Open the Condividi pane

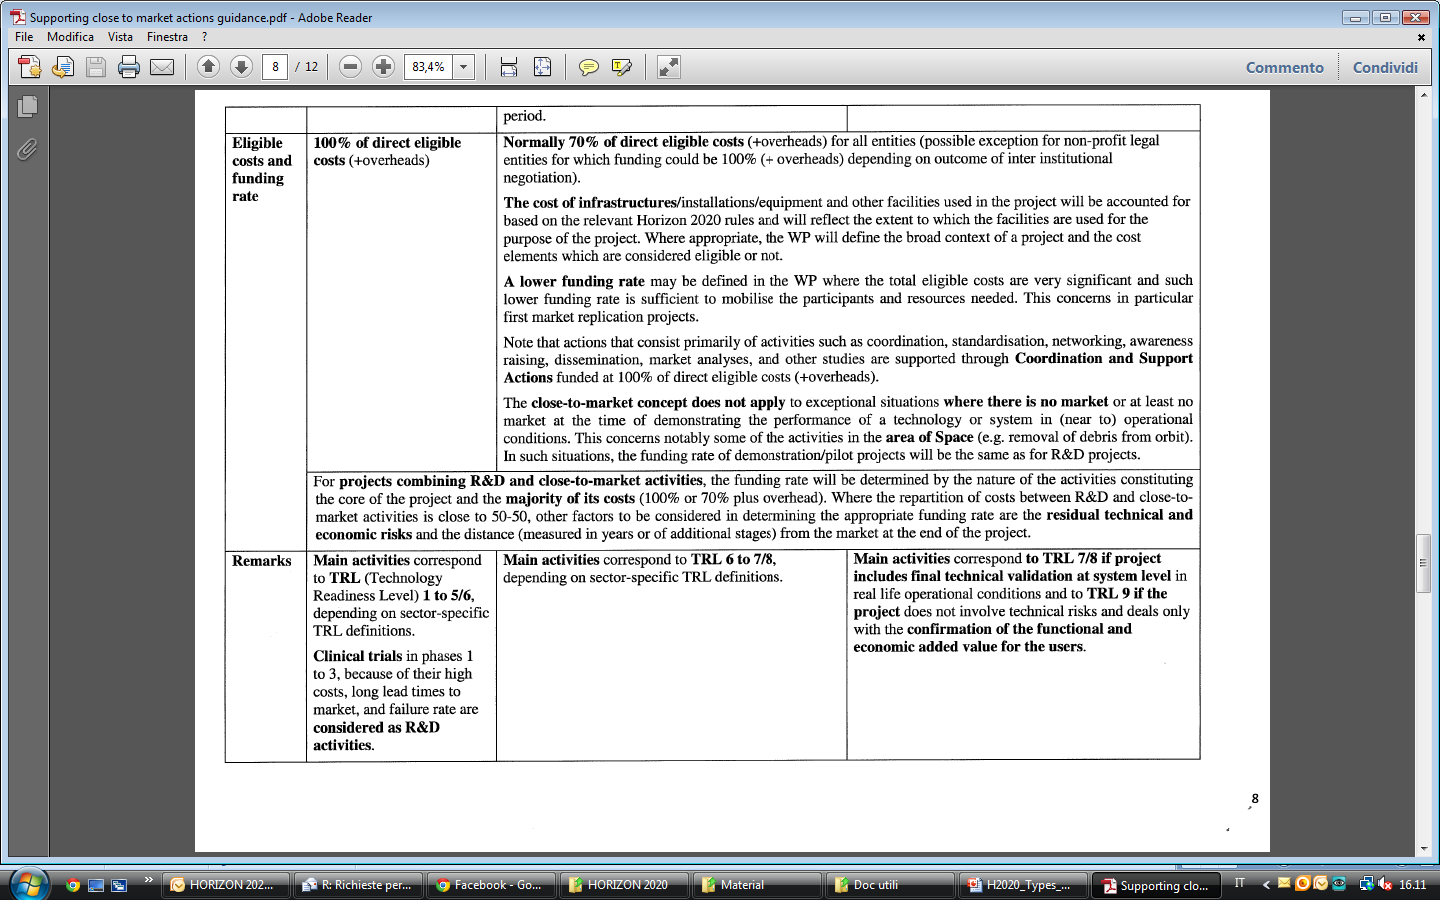click(1385, 67)
